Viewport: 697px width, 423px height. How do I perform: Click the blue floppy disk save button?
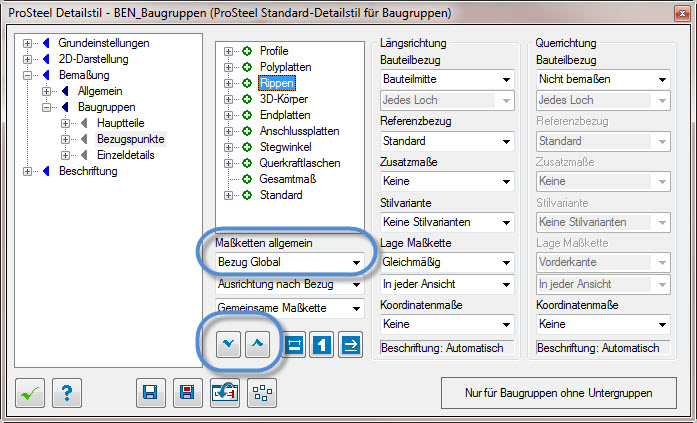(151, 393)
